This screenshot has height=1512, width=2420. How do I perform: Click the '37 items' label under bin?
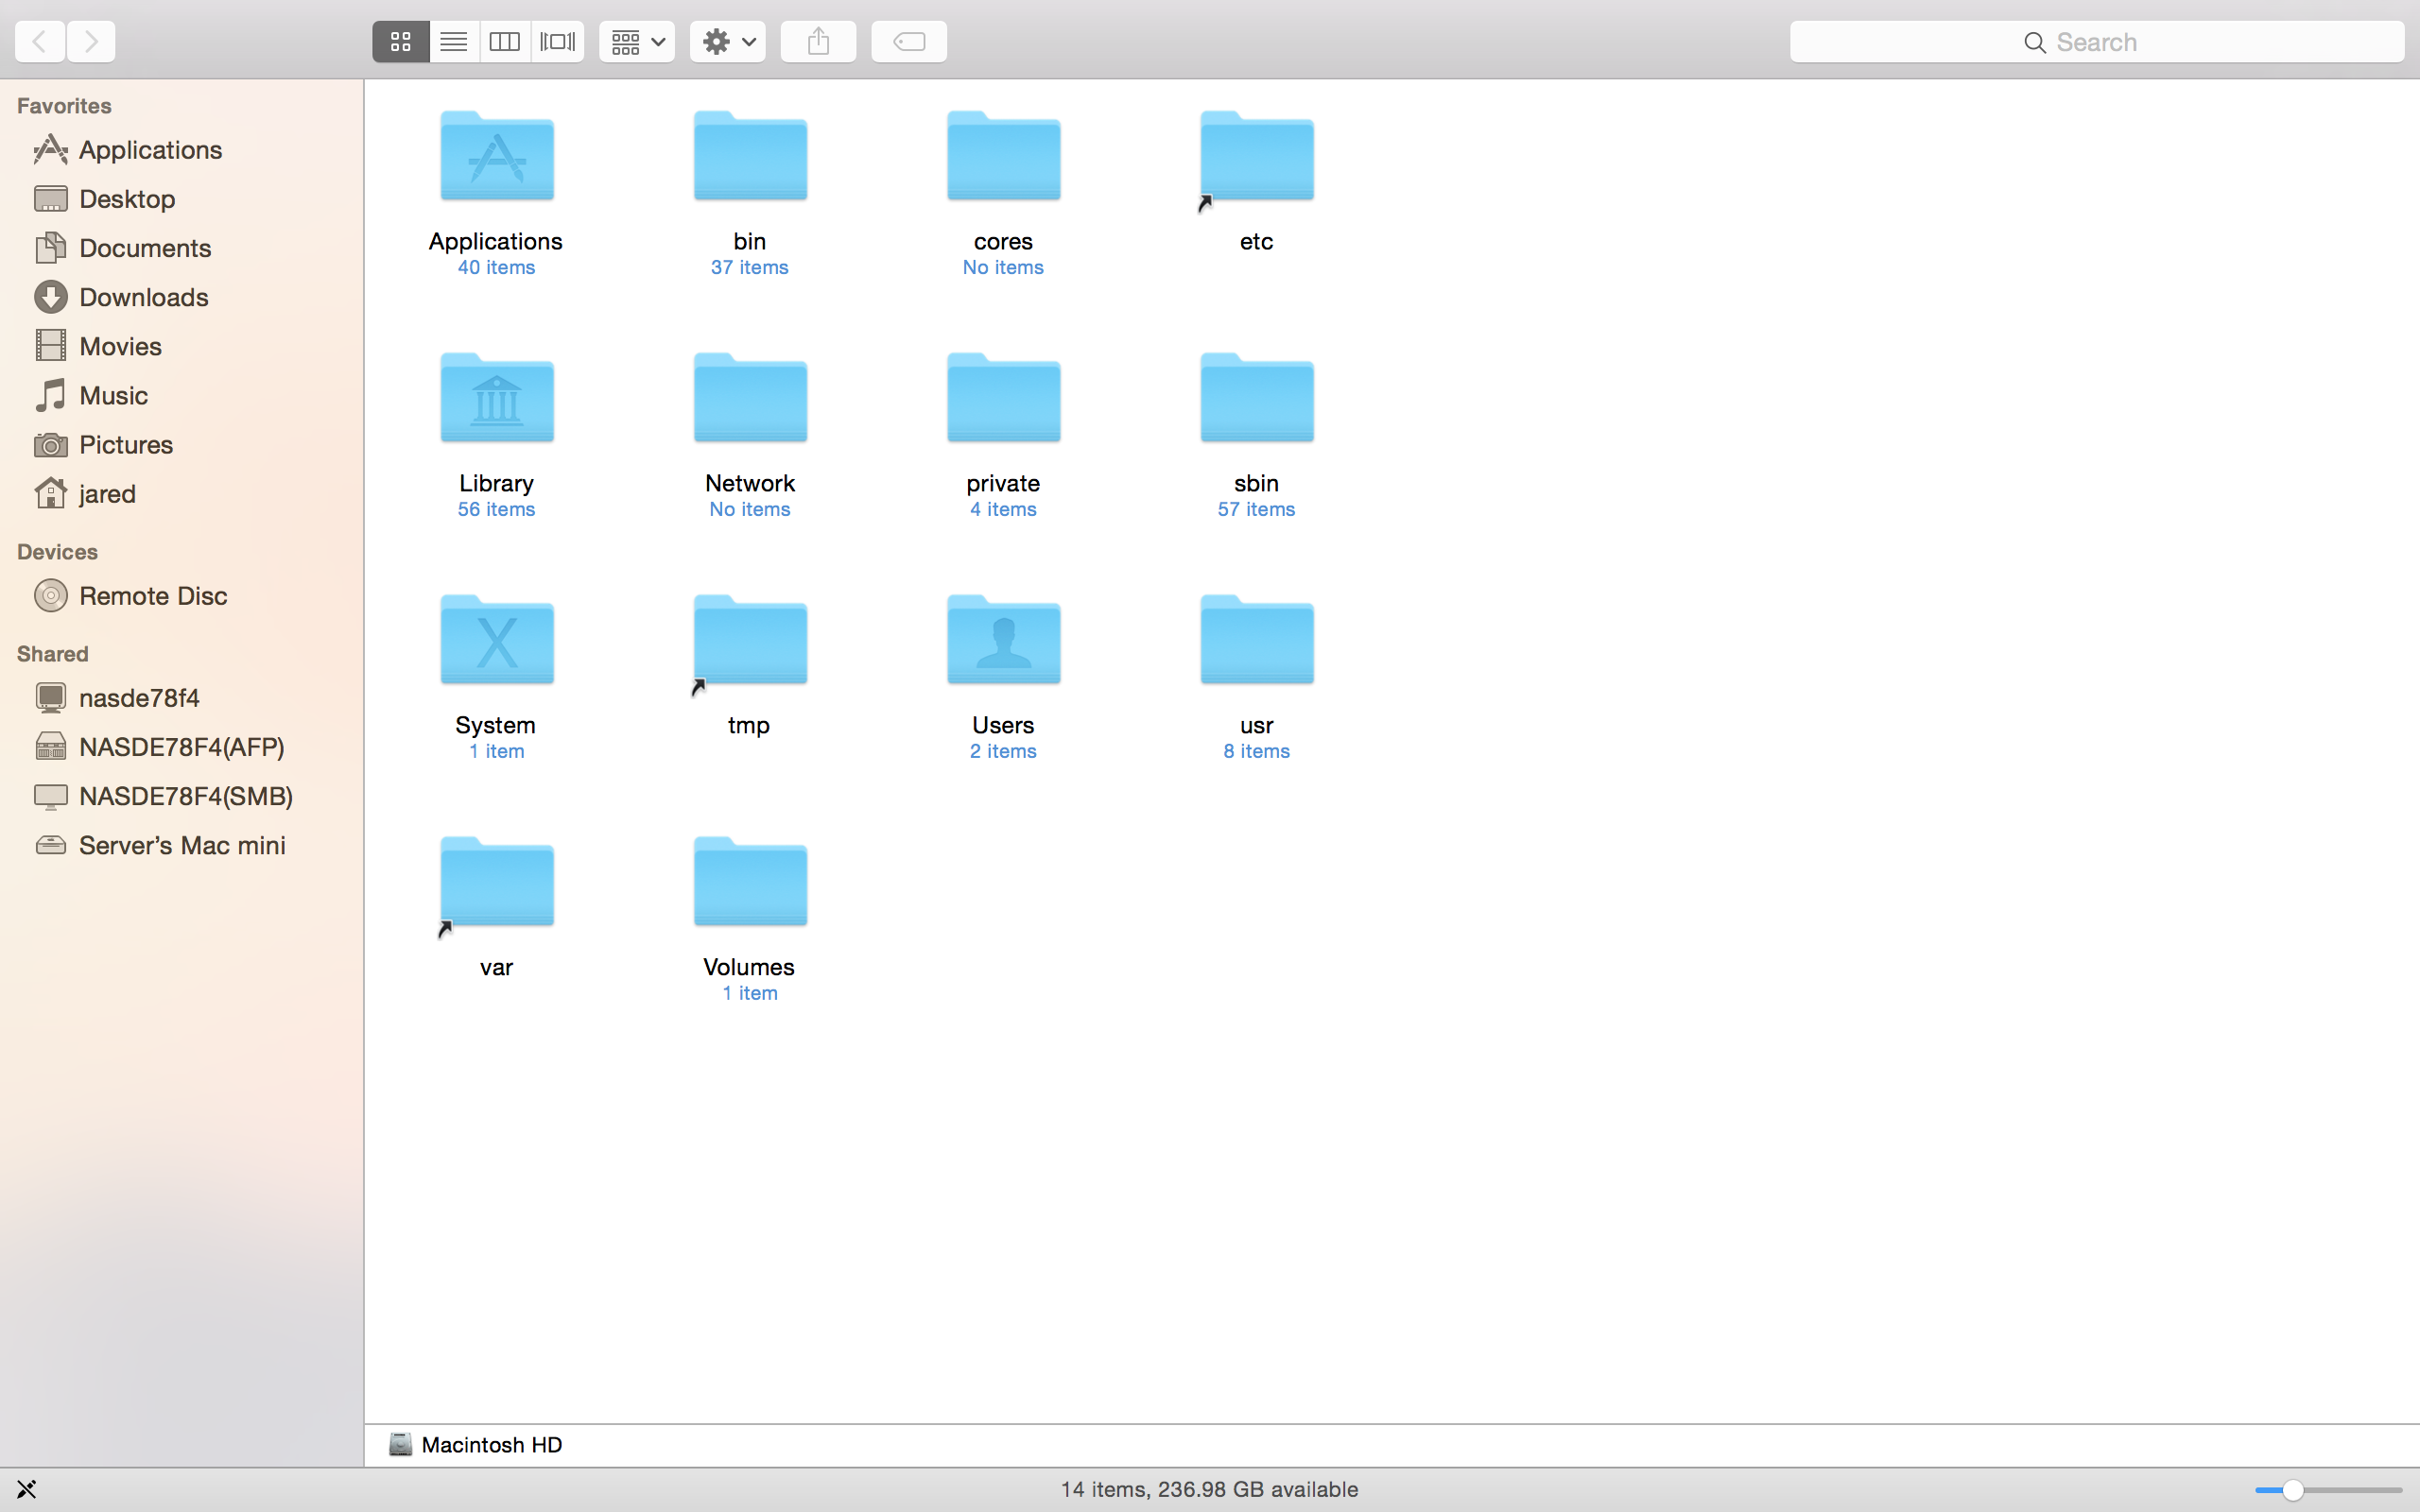750,267
